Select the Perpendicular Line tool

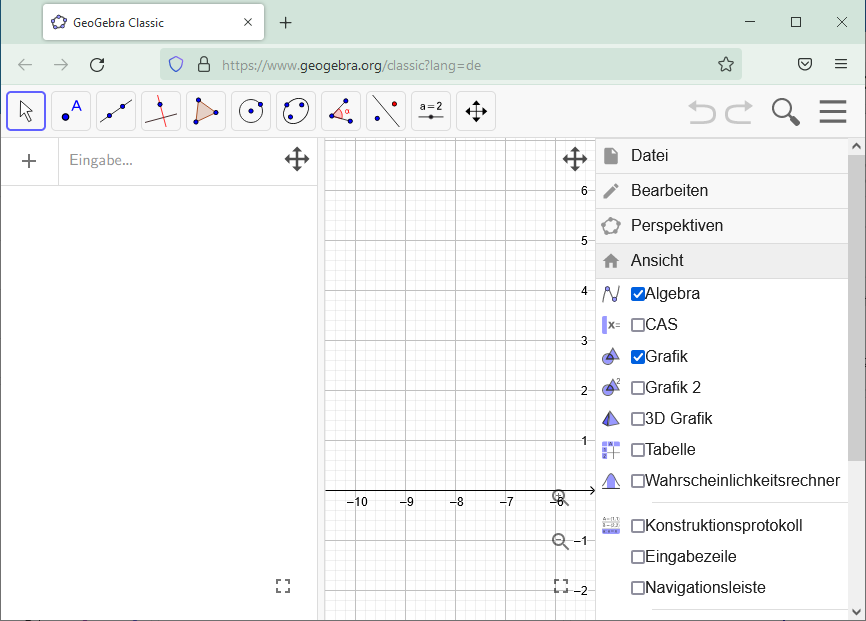pyautogui.click(x=160, y=111)
